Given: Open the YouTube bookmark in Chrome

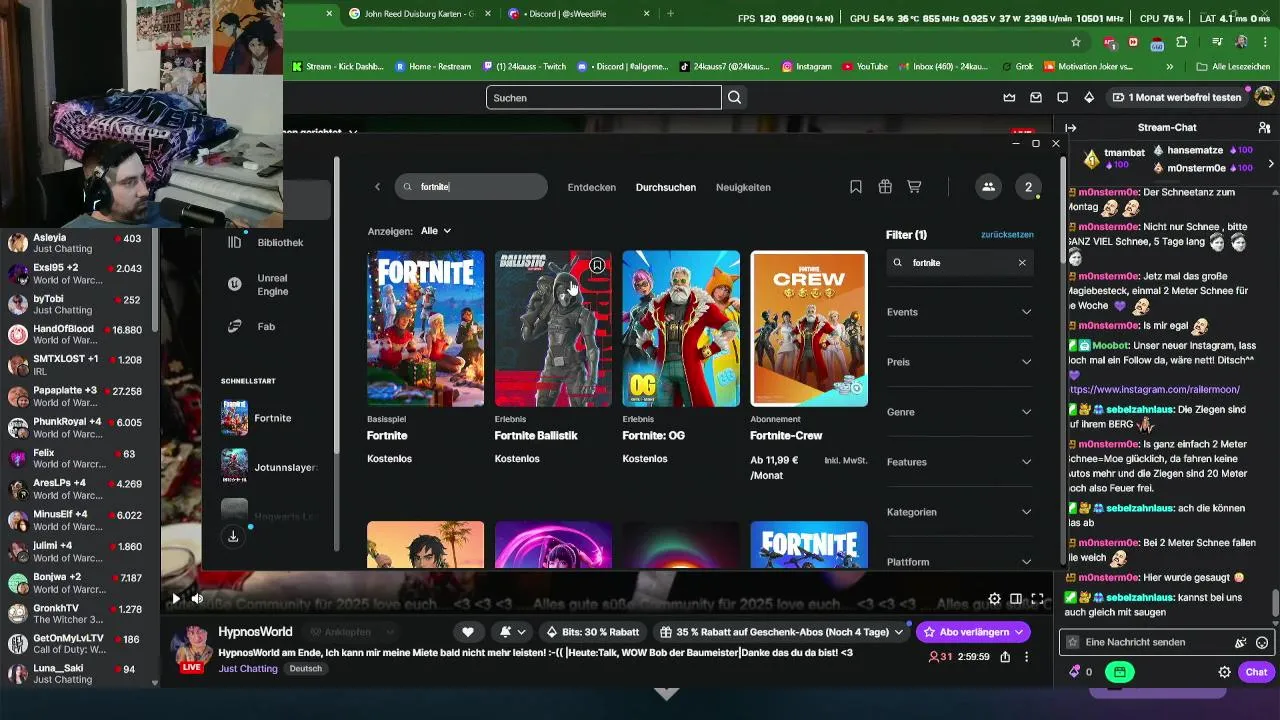Looking at the screenshot, I should point(865,66).
